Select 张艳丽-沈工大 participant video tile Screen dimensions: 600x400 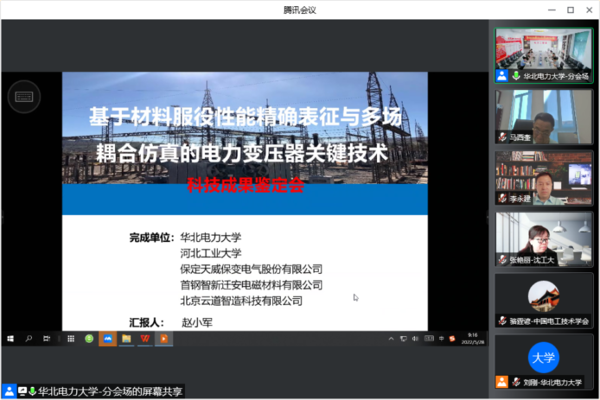[543, 239]
